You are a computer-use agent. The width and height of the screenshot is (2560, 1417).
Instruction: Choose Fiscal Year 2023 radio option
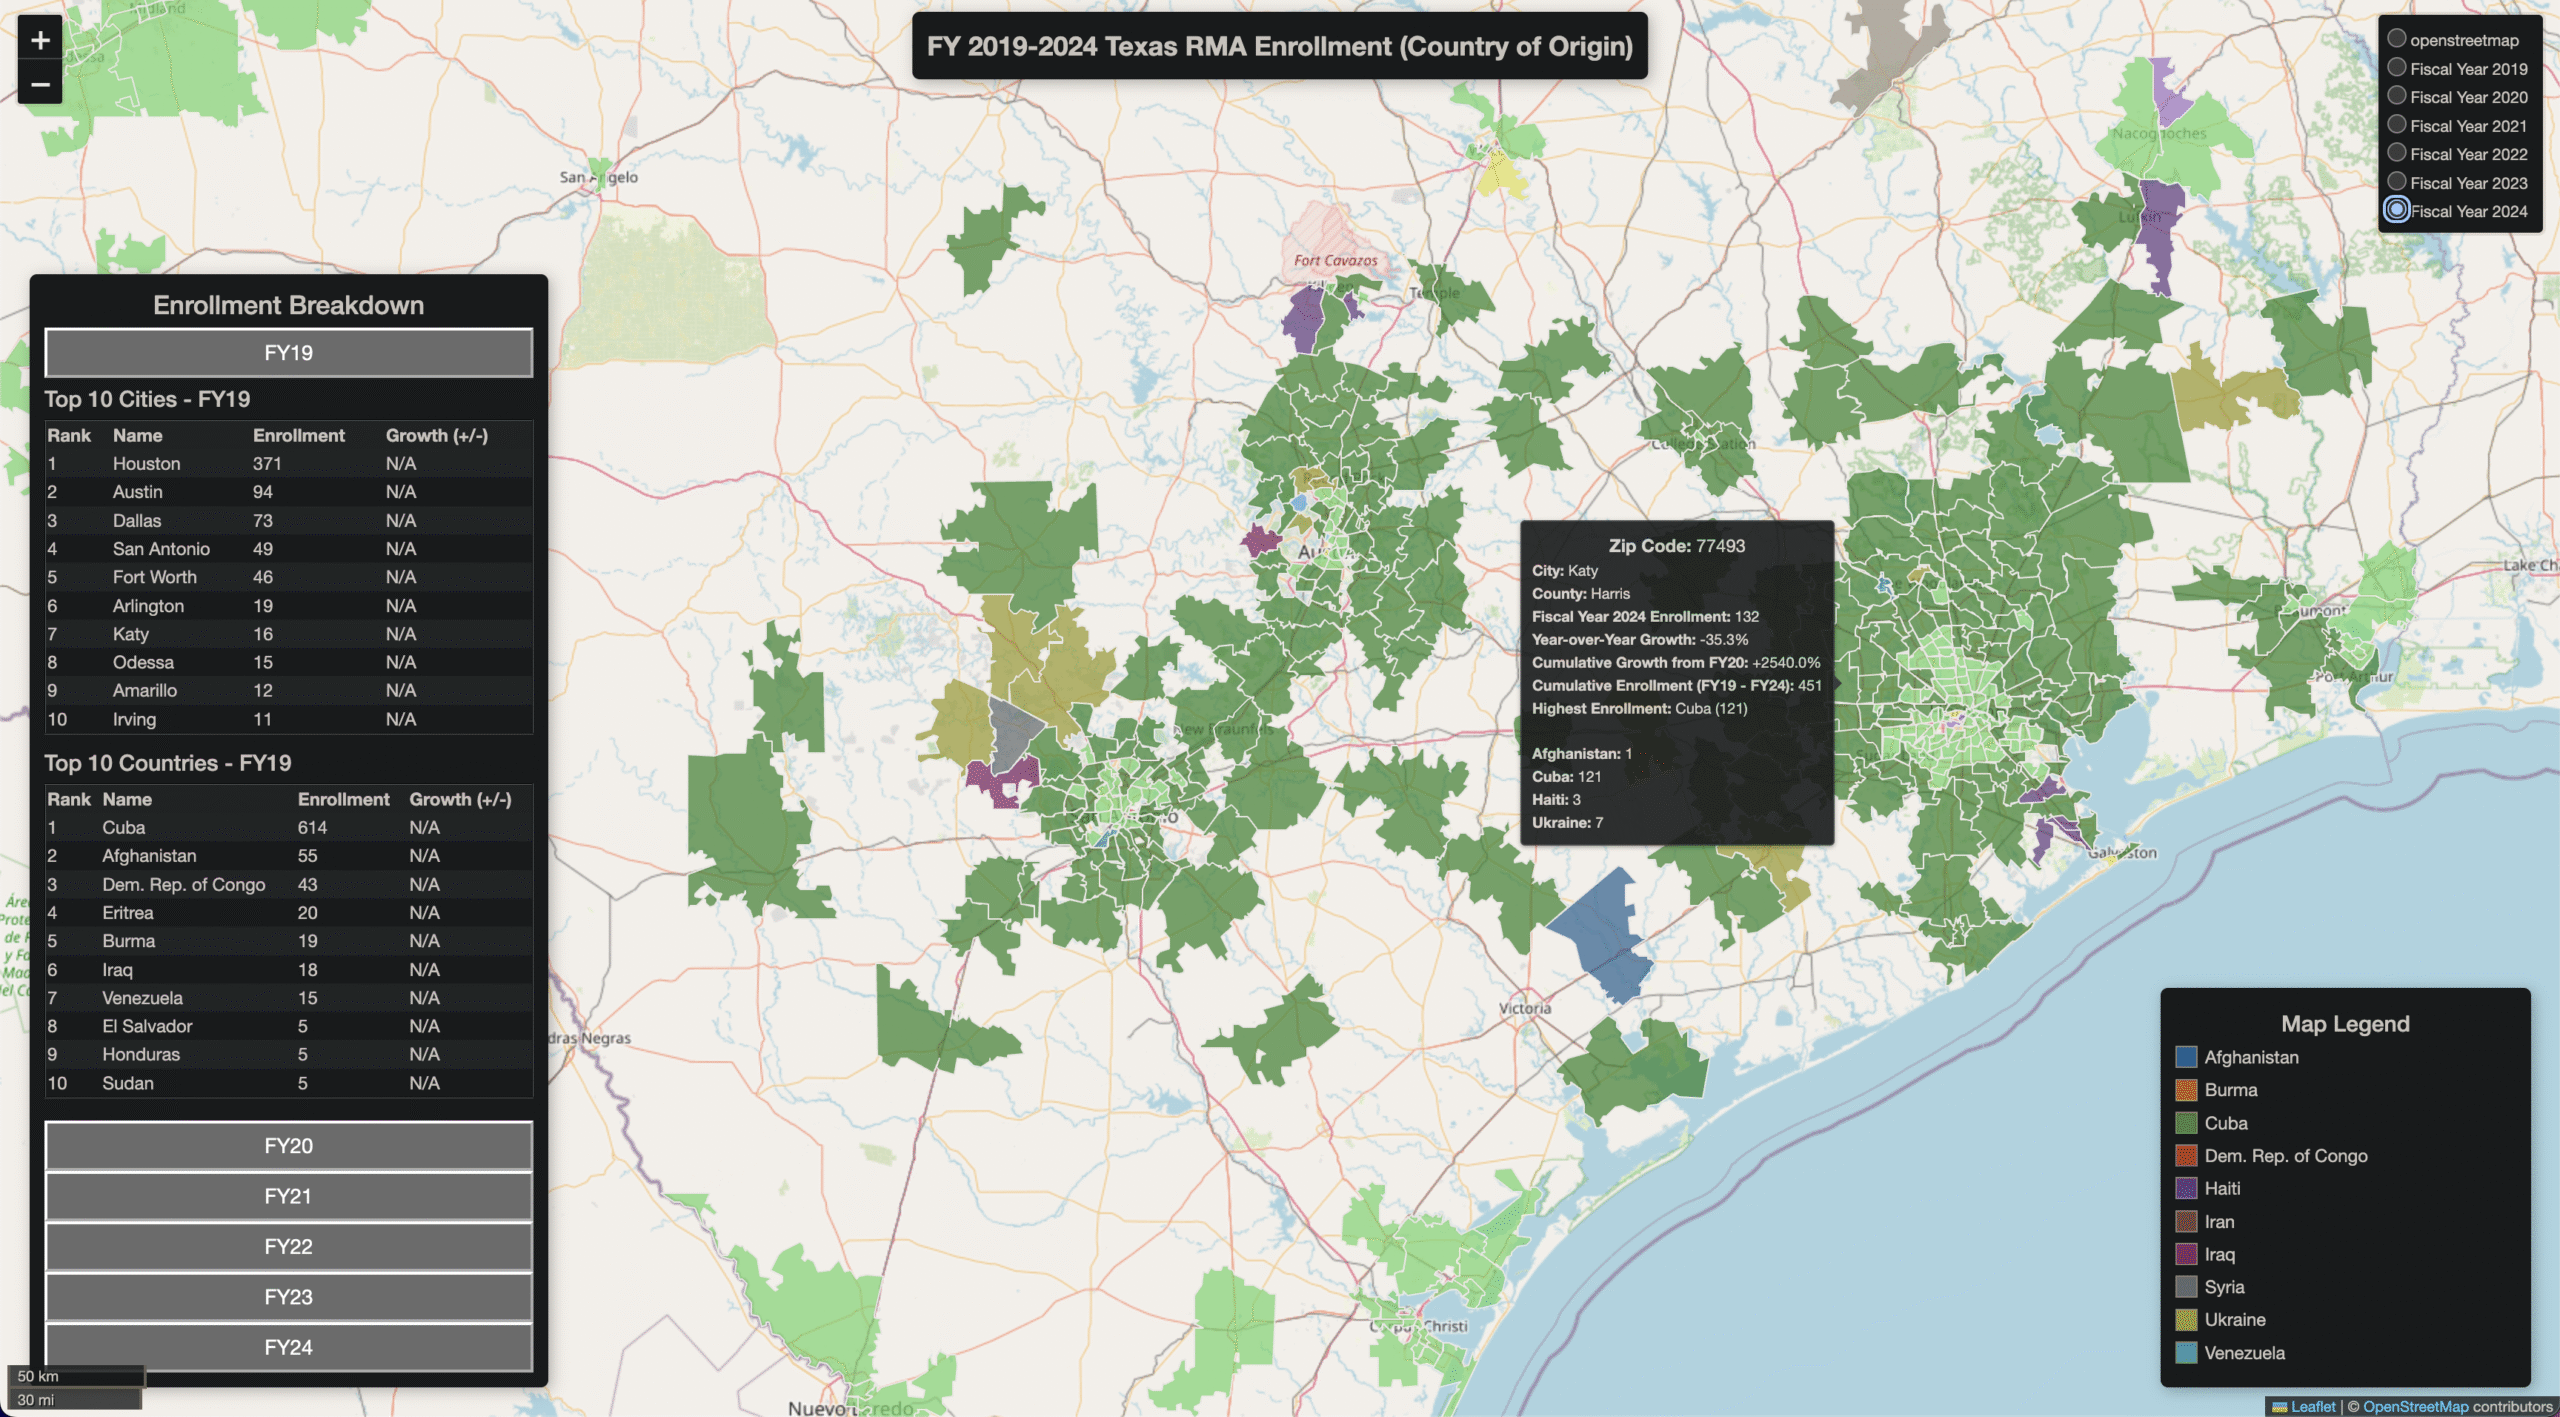2397,182
